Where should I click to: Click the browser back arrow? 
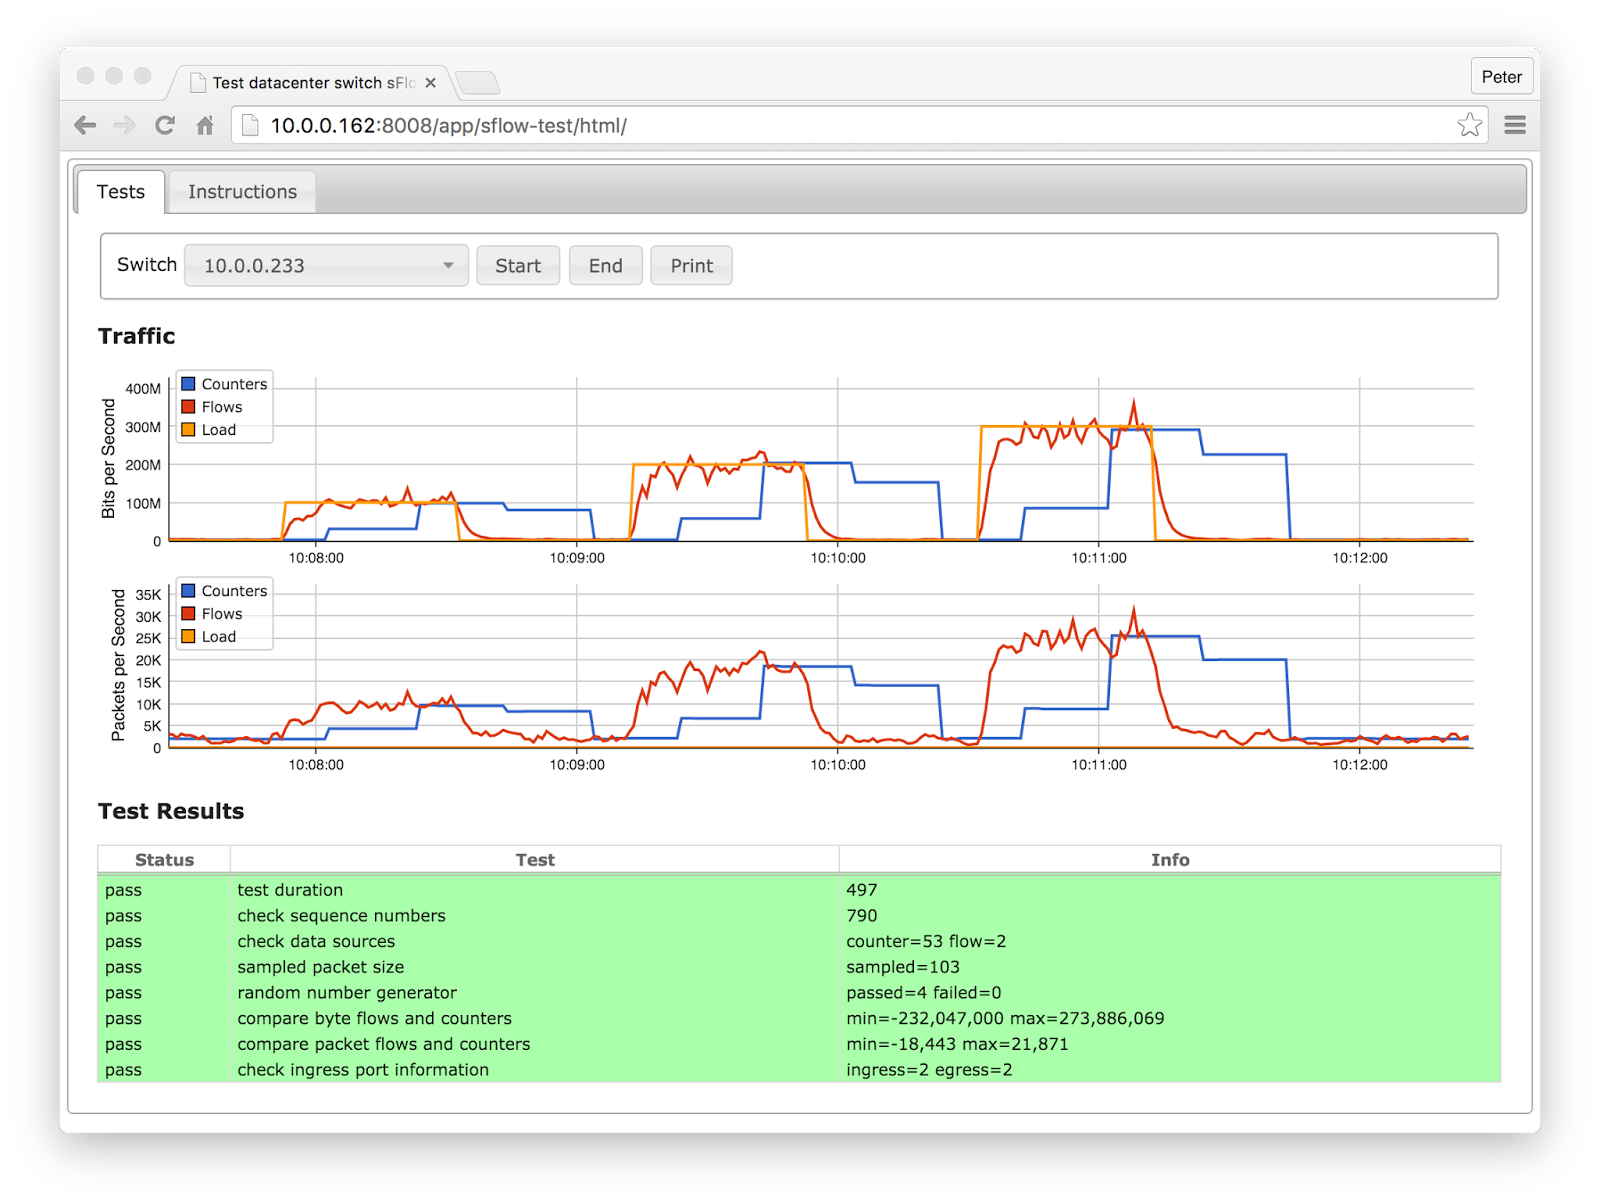[86, 125]
